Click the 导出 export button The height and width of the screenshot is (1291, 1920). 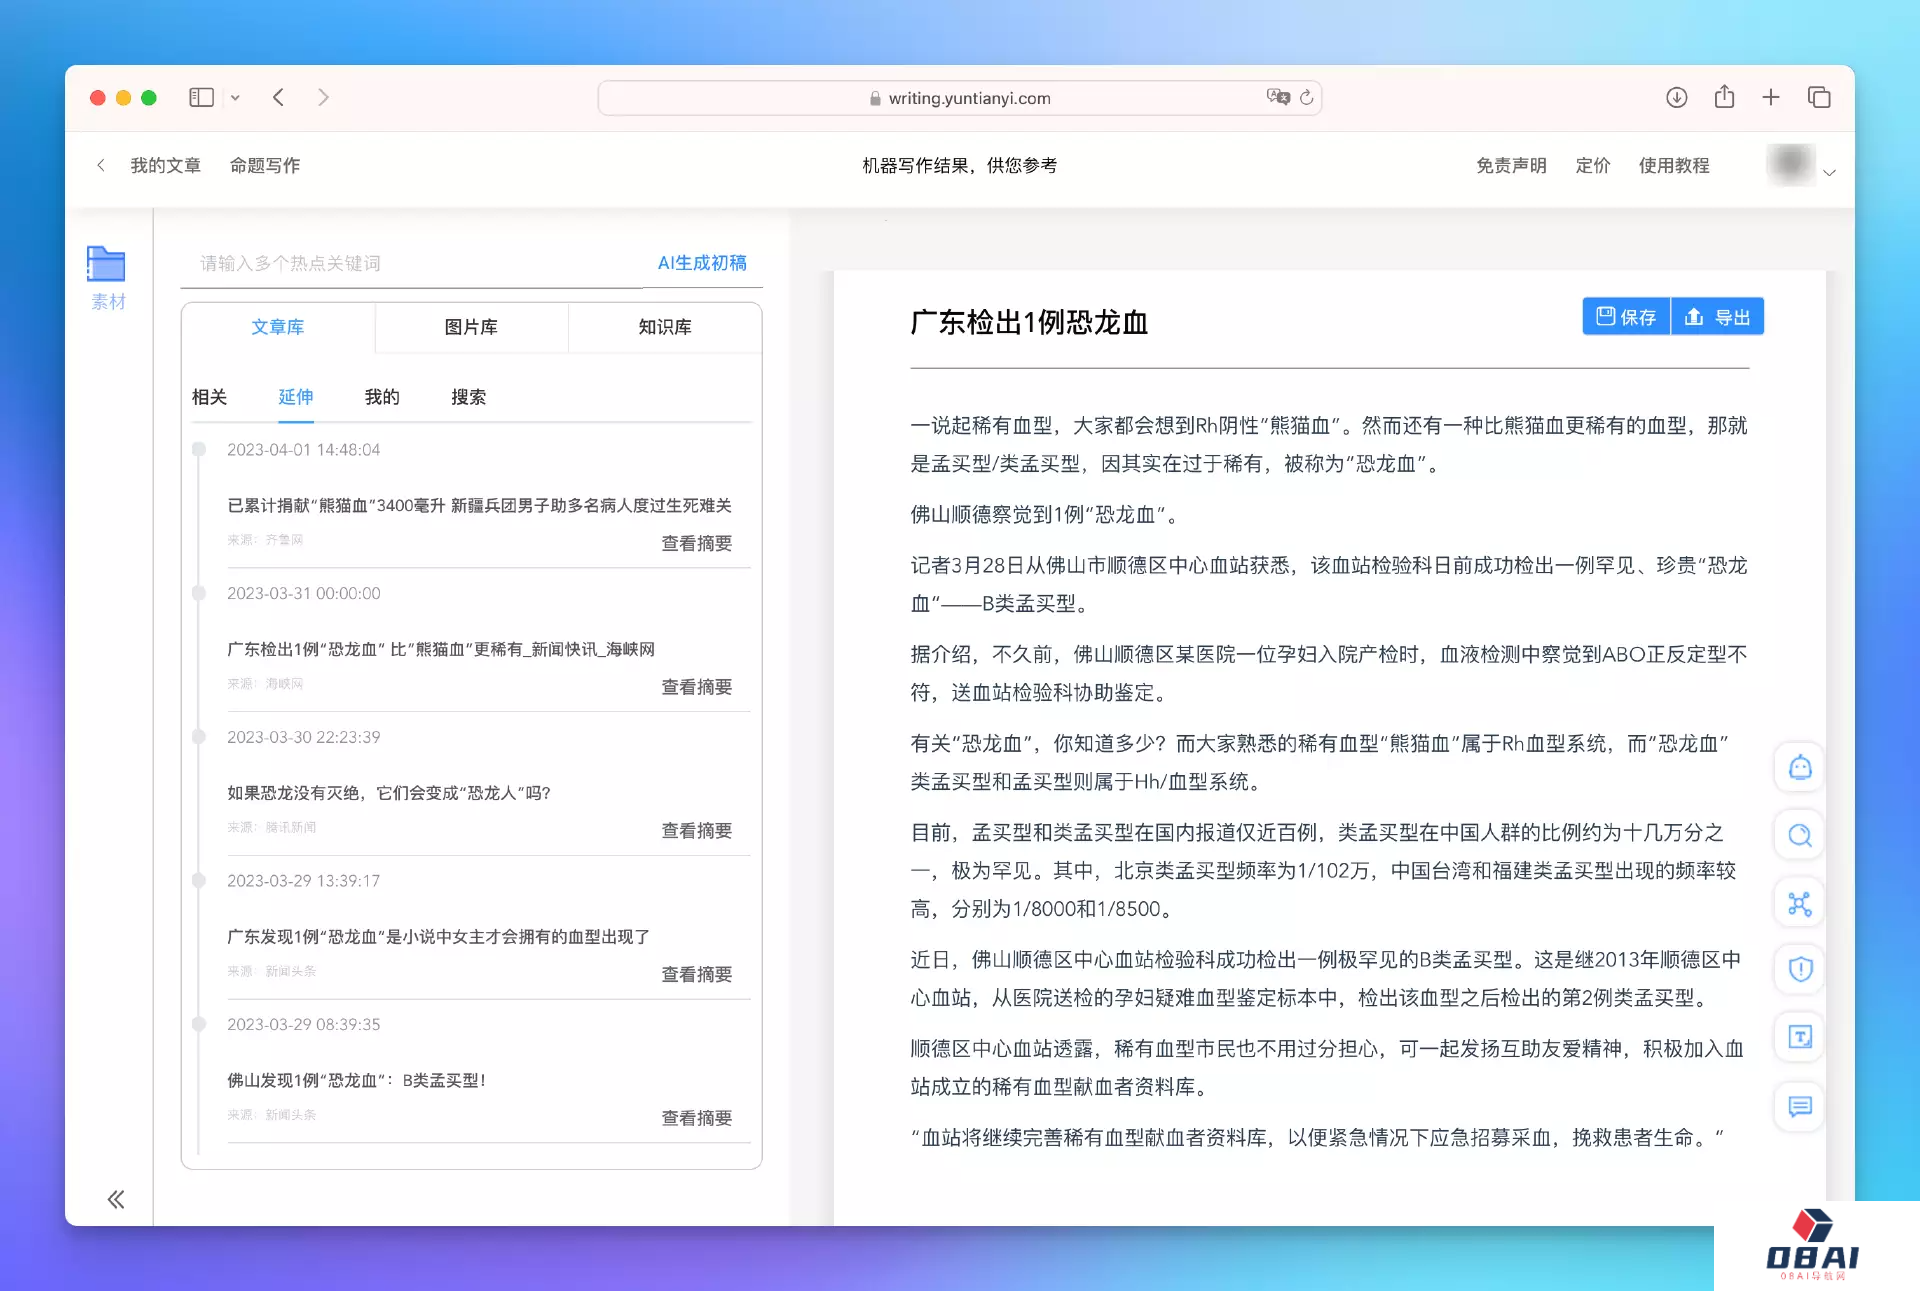pyautogui.click(x=1717, y=317)
